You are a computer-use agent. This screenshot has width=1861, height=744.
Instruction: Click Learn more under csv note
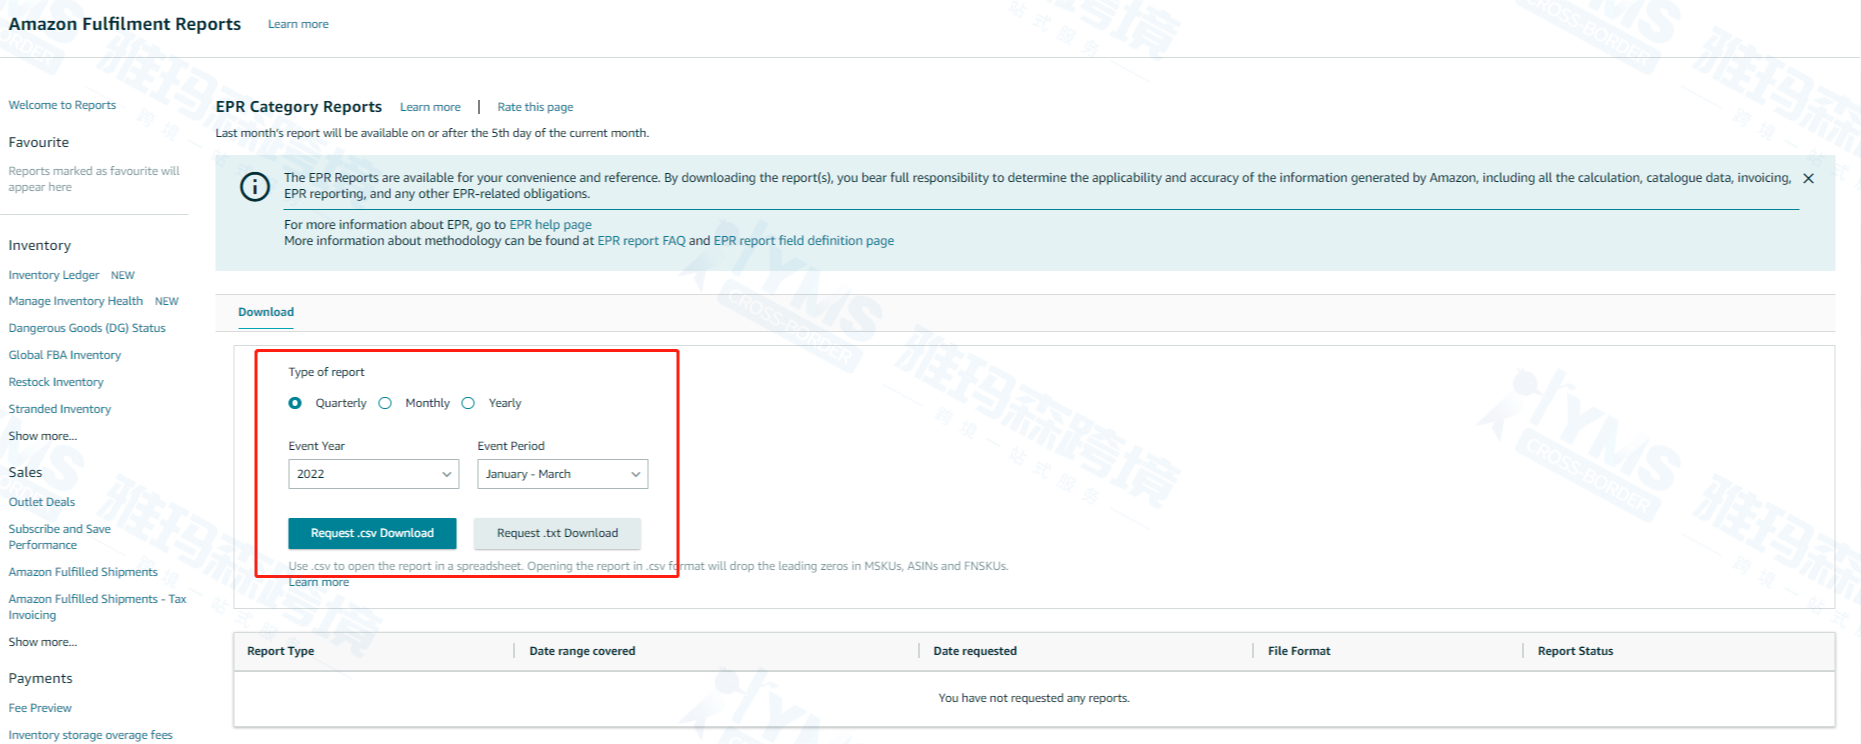(319, 582)
